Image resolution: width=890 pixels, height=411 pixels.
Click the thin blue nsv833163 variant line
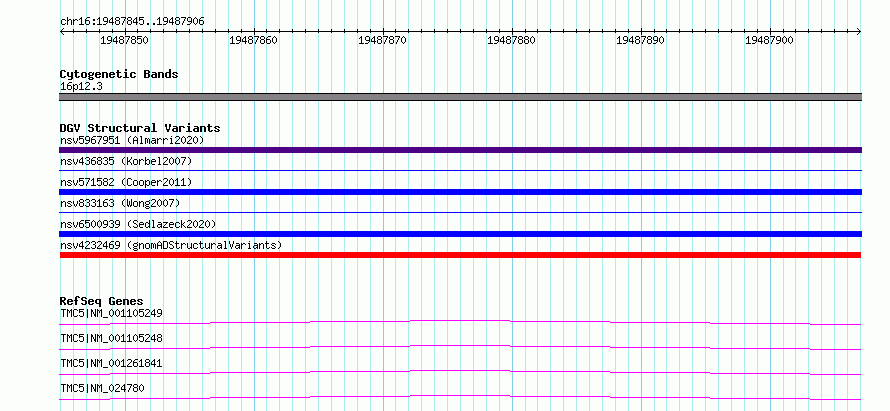point(460,212)
